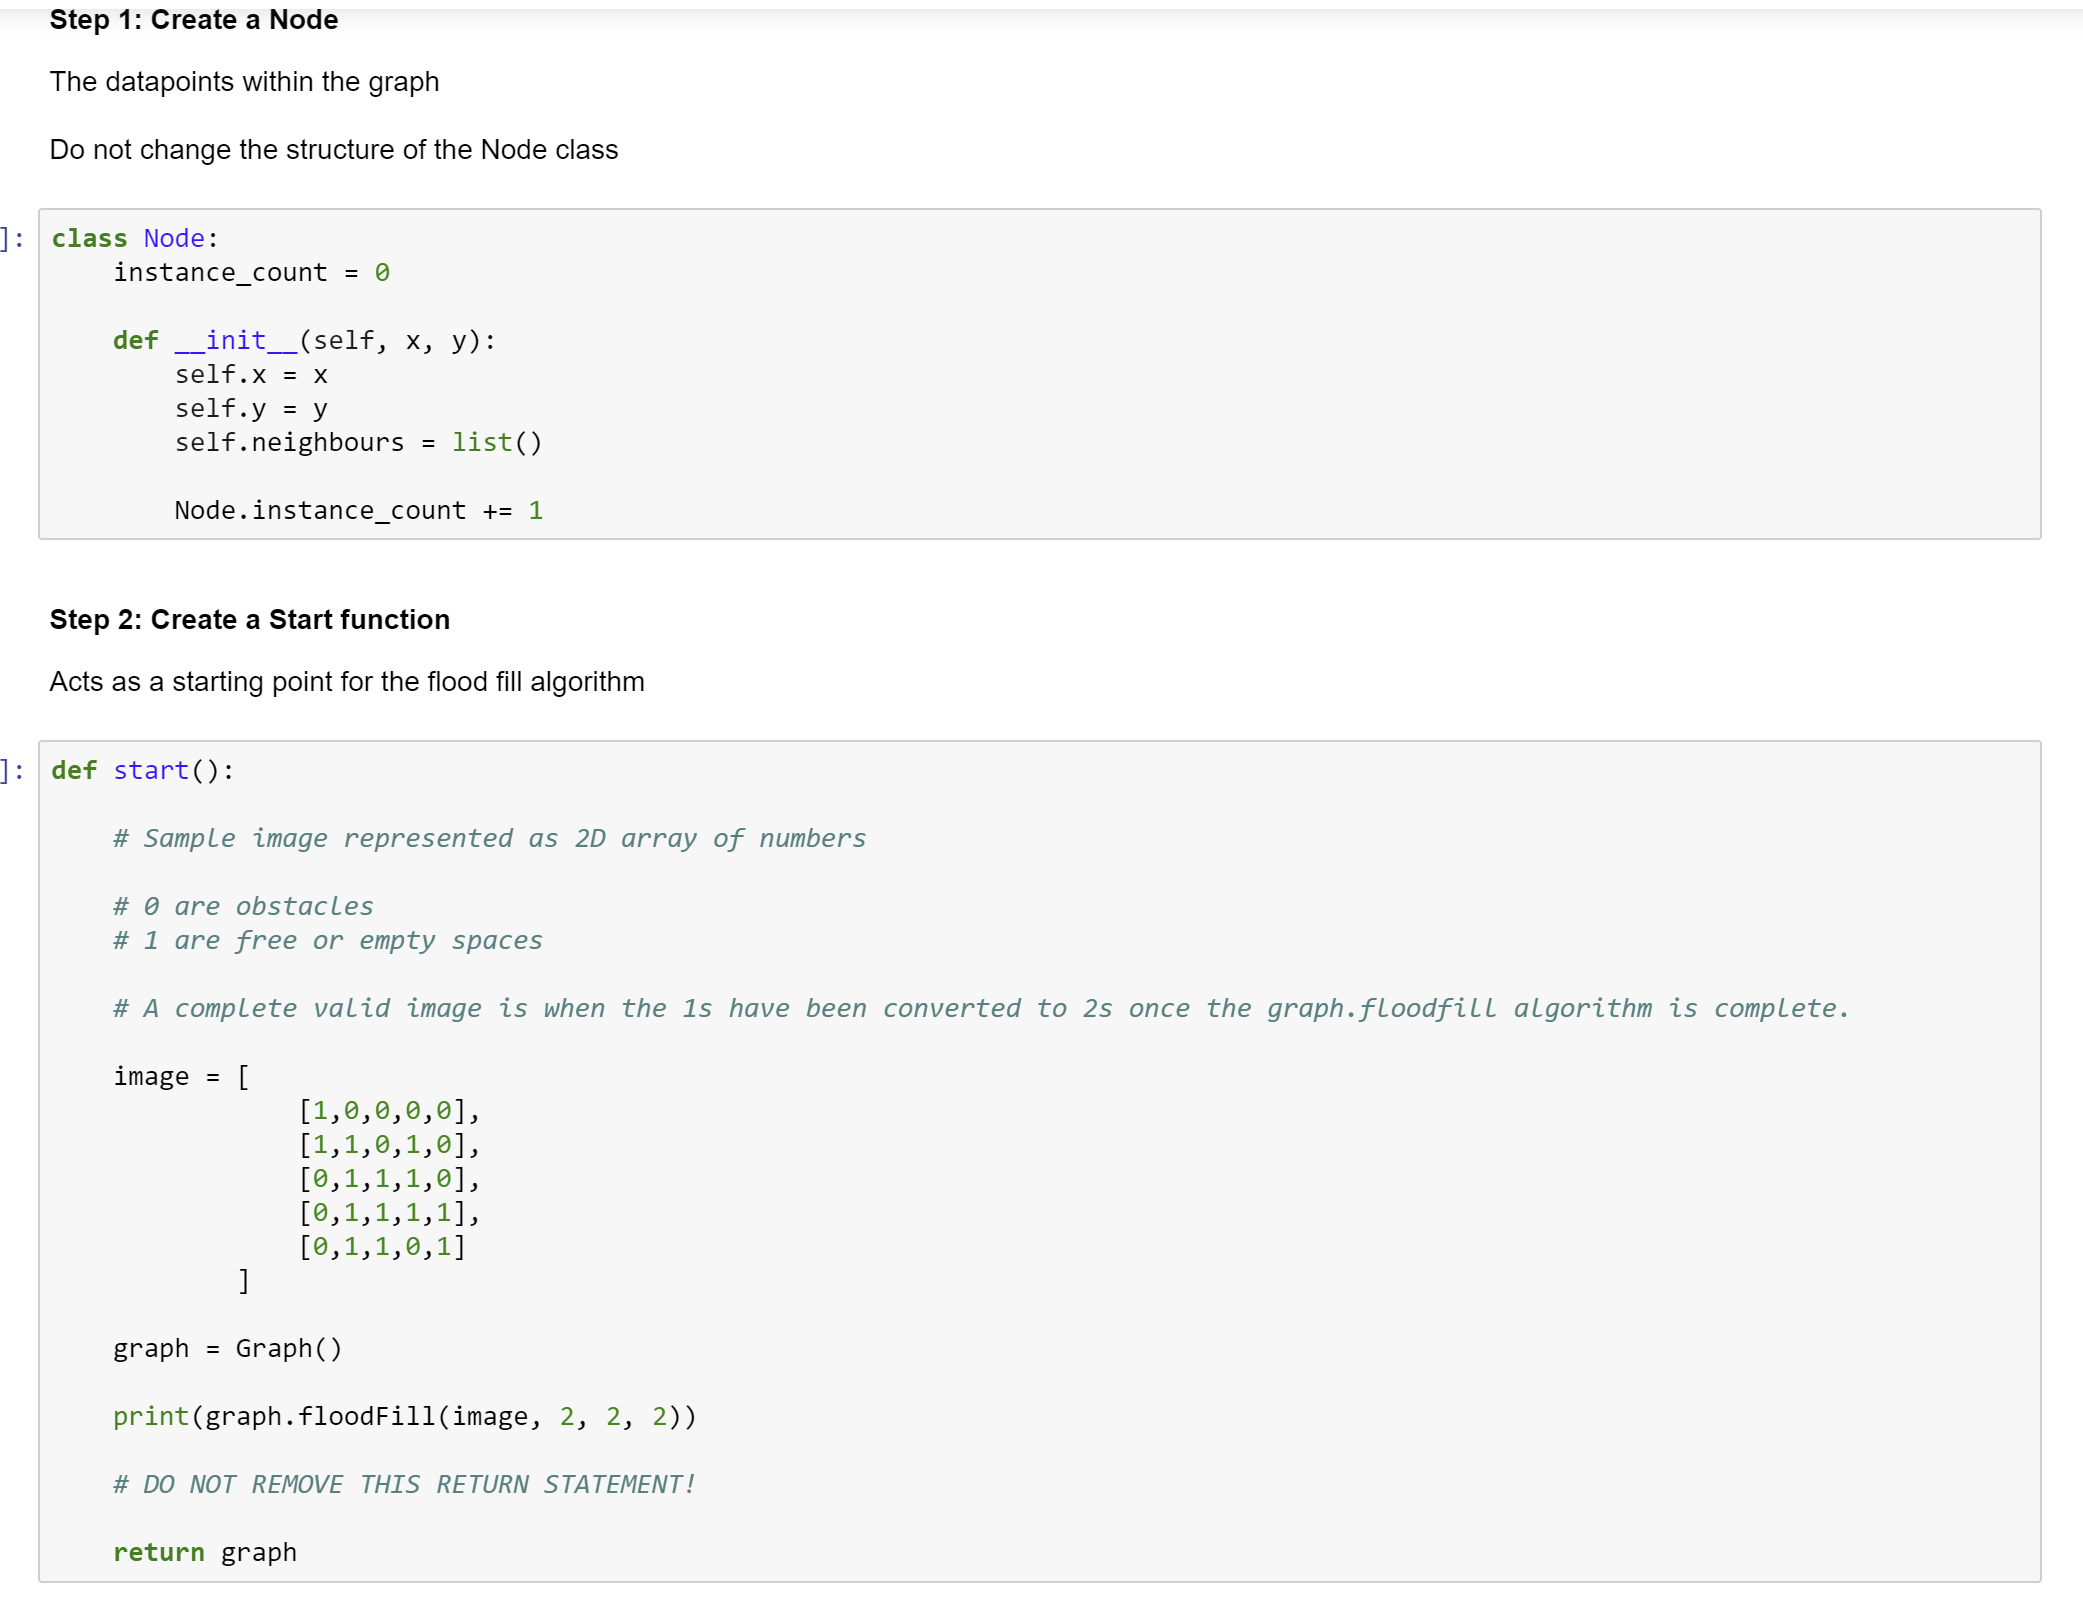
Task: Click the self.neighbours = list() line
Action: coord(358,442)
